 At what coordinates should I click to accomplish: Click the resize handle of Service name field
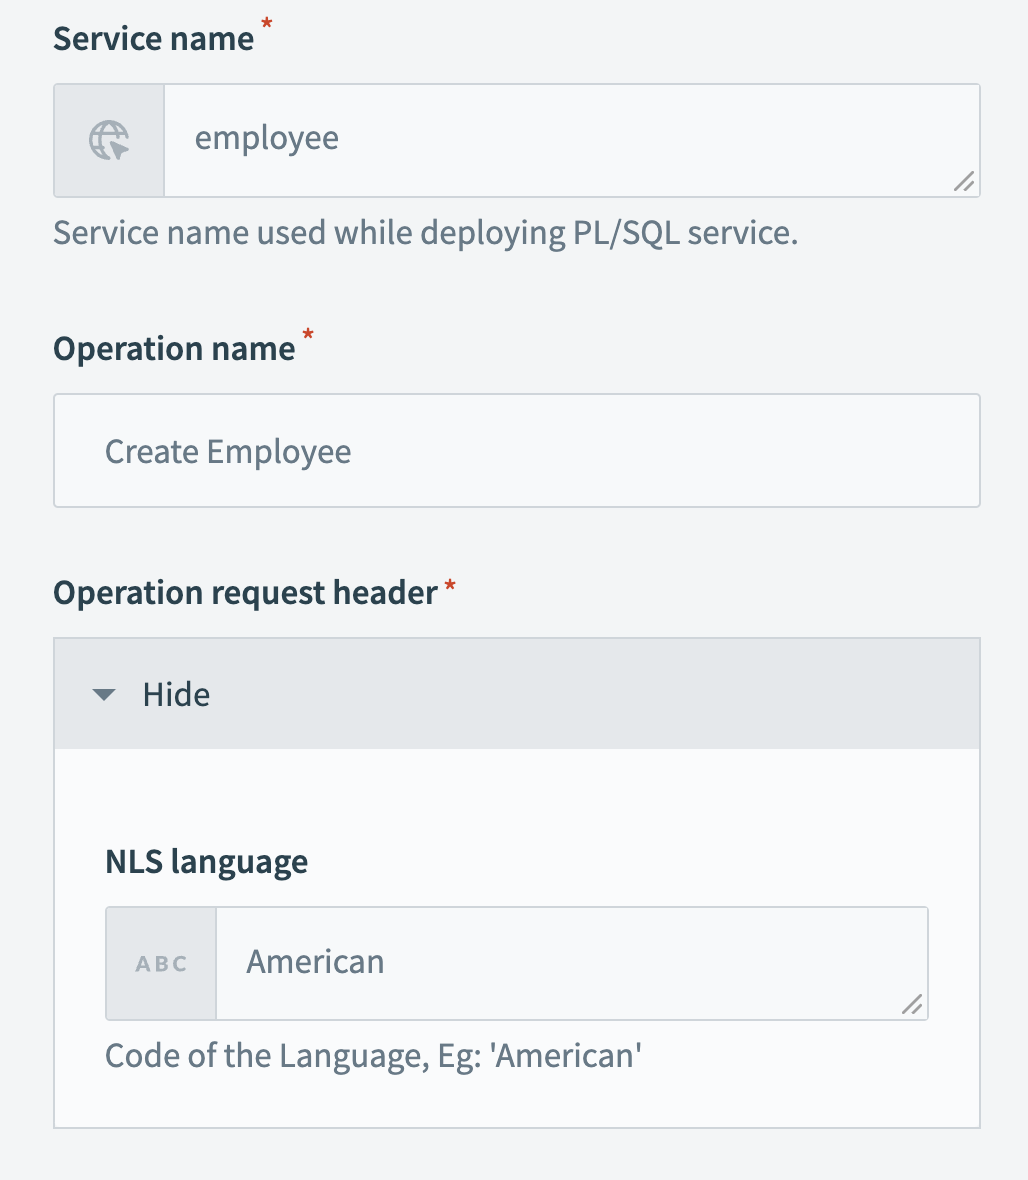pos(963,181)
